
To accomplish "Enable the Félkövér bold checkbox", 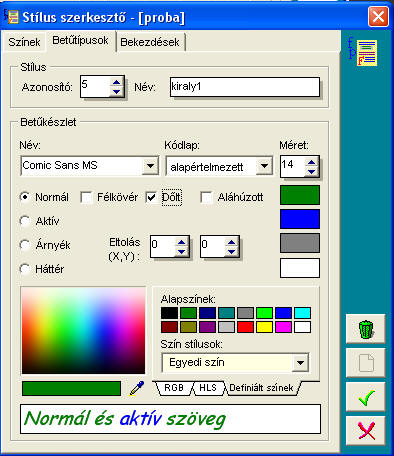I will pos(86,197).
